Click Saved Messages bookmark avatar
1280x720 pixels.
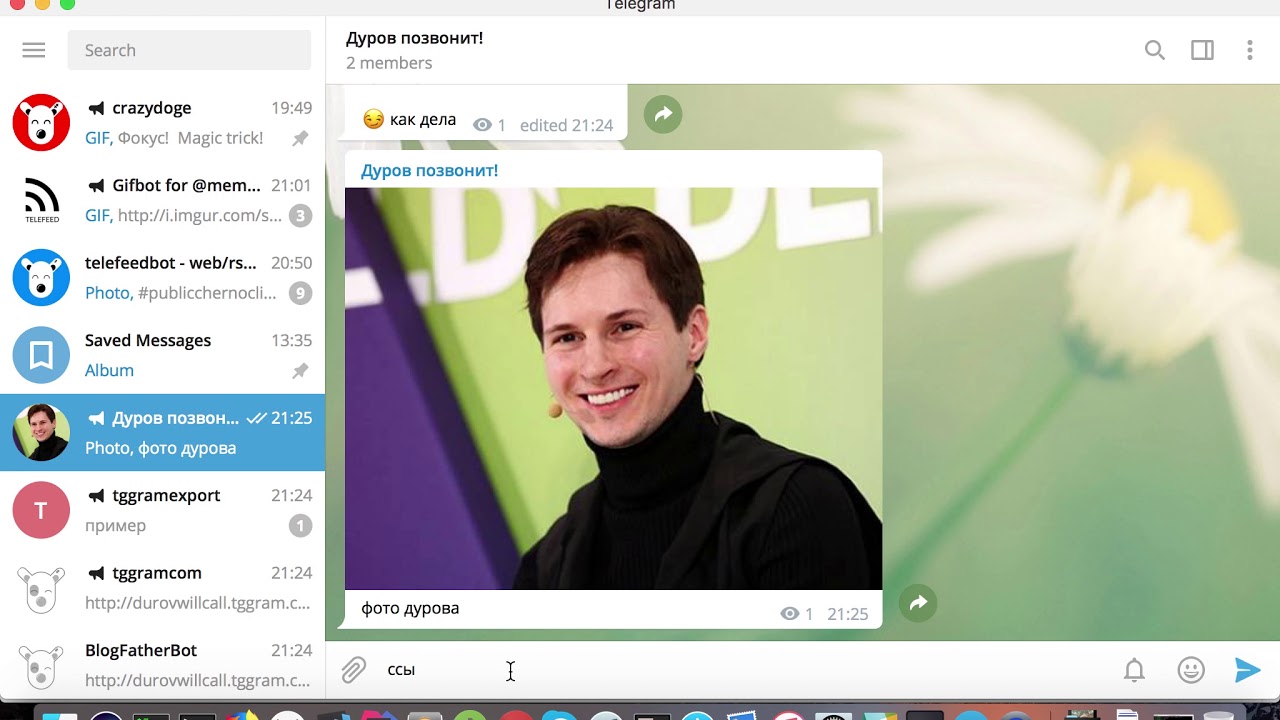pyautogui.click(x=41, y=355)
